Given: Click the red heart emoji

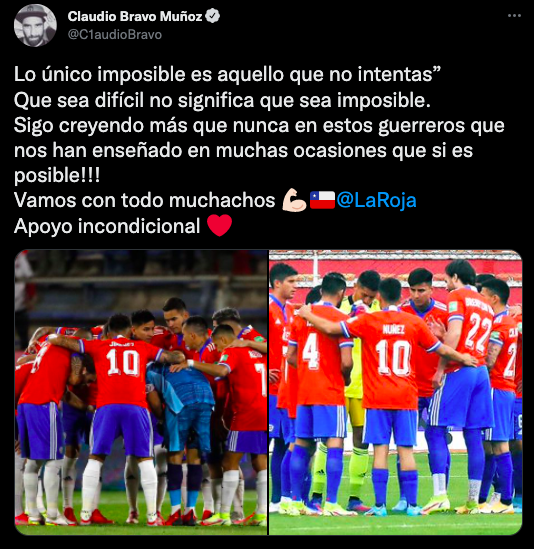Looking at the screenshot, I should click(x=220, y=225).
